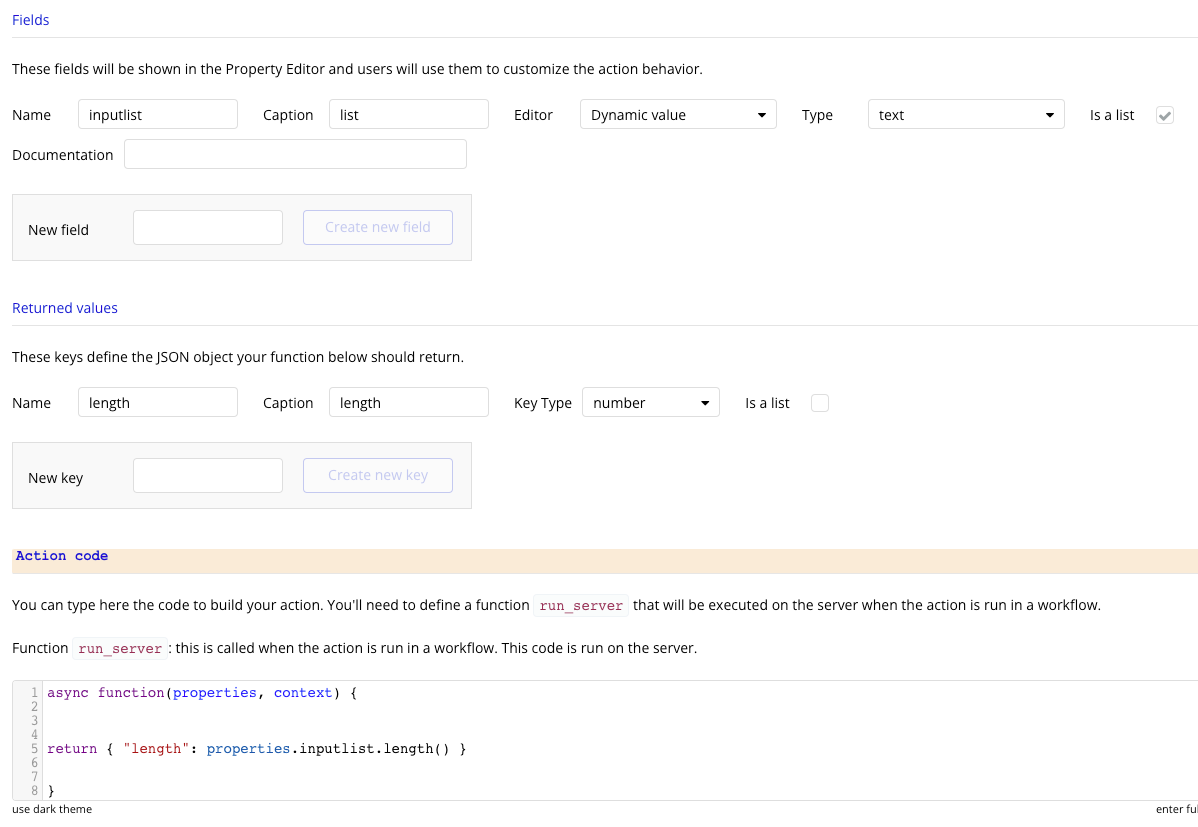Click the Fields section heading
The height and width of the screenshot is (827, 1198).
tap(31, 20)
